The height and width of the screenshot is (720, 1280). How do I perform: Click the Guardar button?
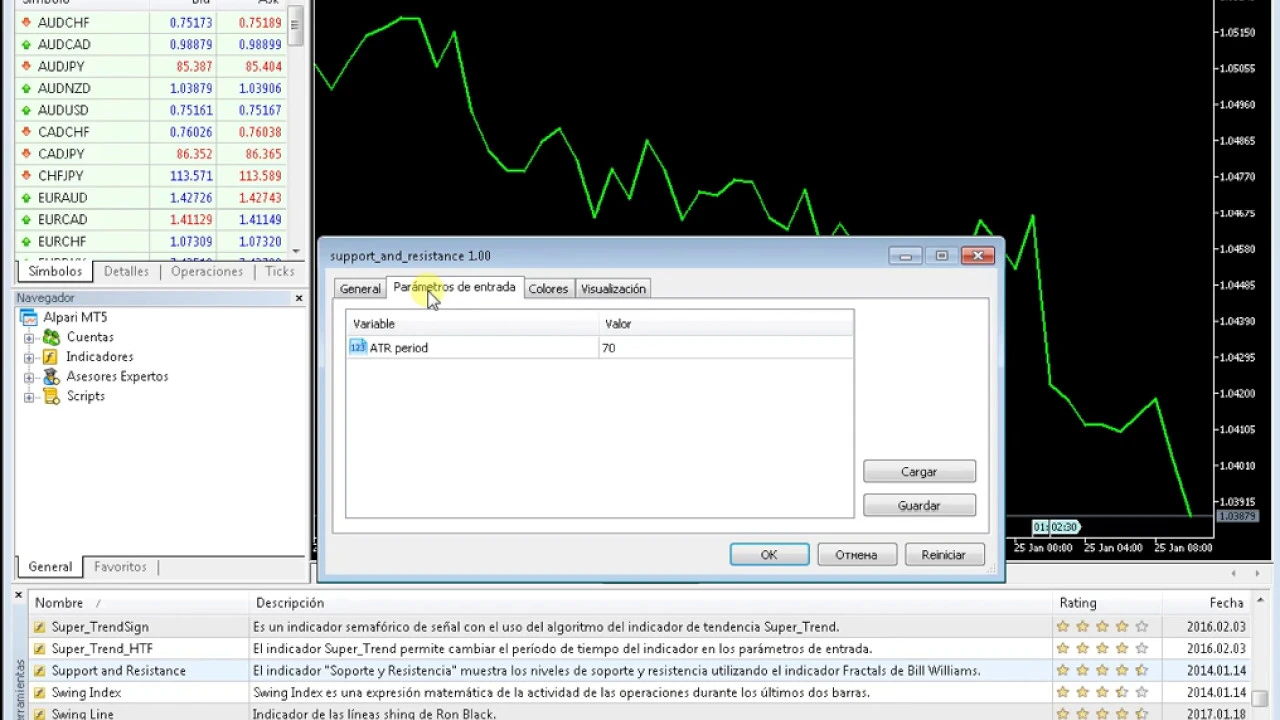pyautogui.click(x=919, y=506)
